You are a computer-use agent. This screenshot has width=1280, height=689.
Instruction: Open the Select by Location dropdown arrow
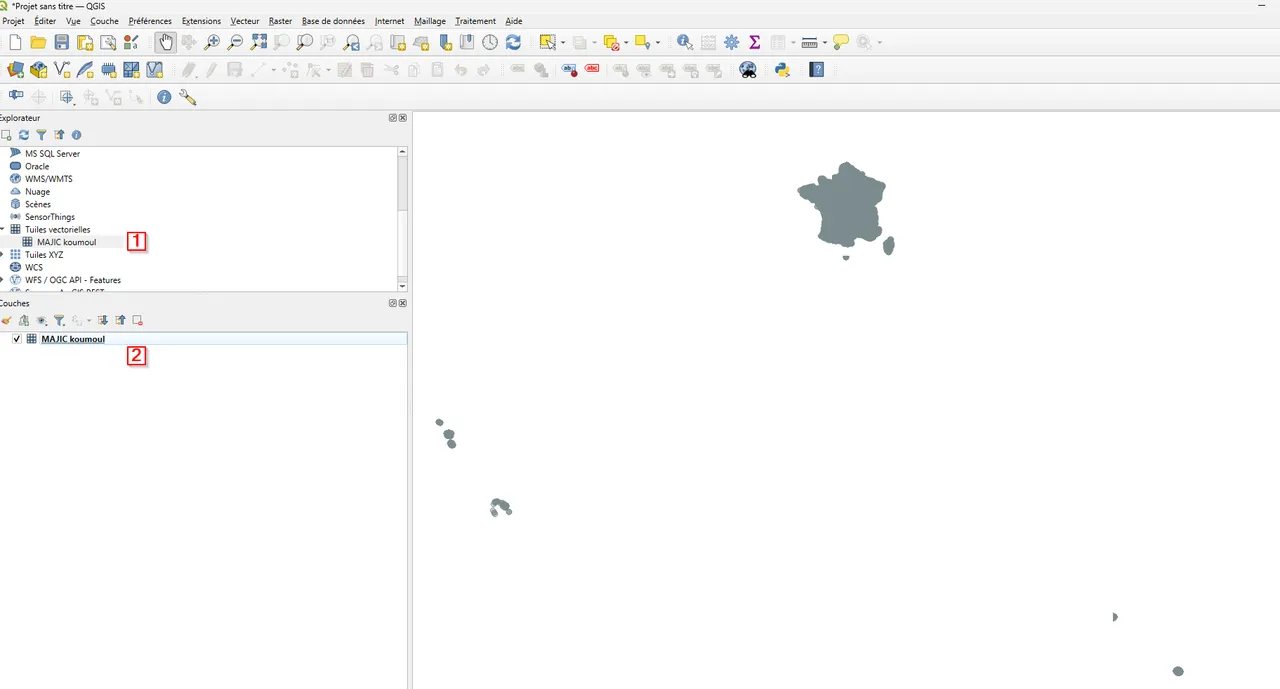click(x=658, y=43)
